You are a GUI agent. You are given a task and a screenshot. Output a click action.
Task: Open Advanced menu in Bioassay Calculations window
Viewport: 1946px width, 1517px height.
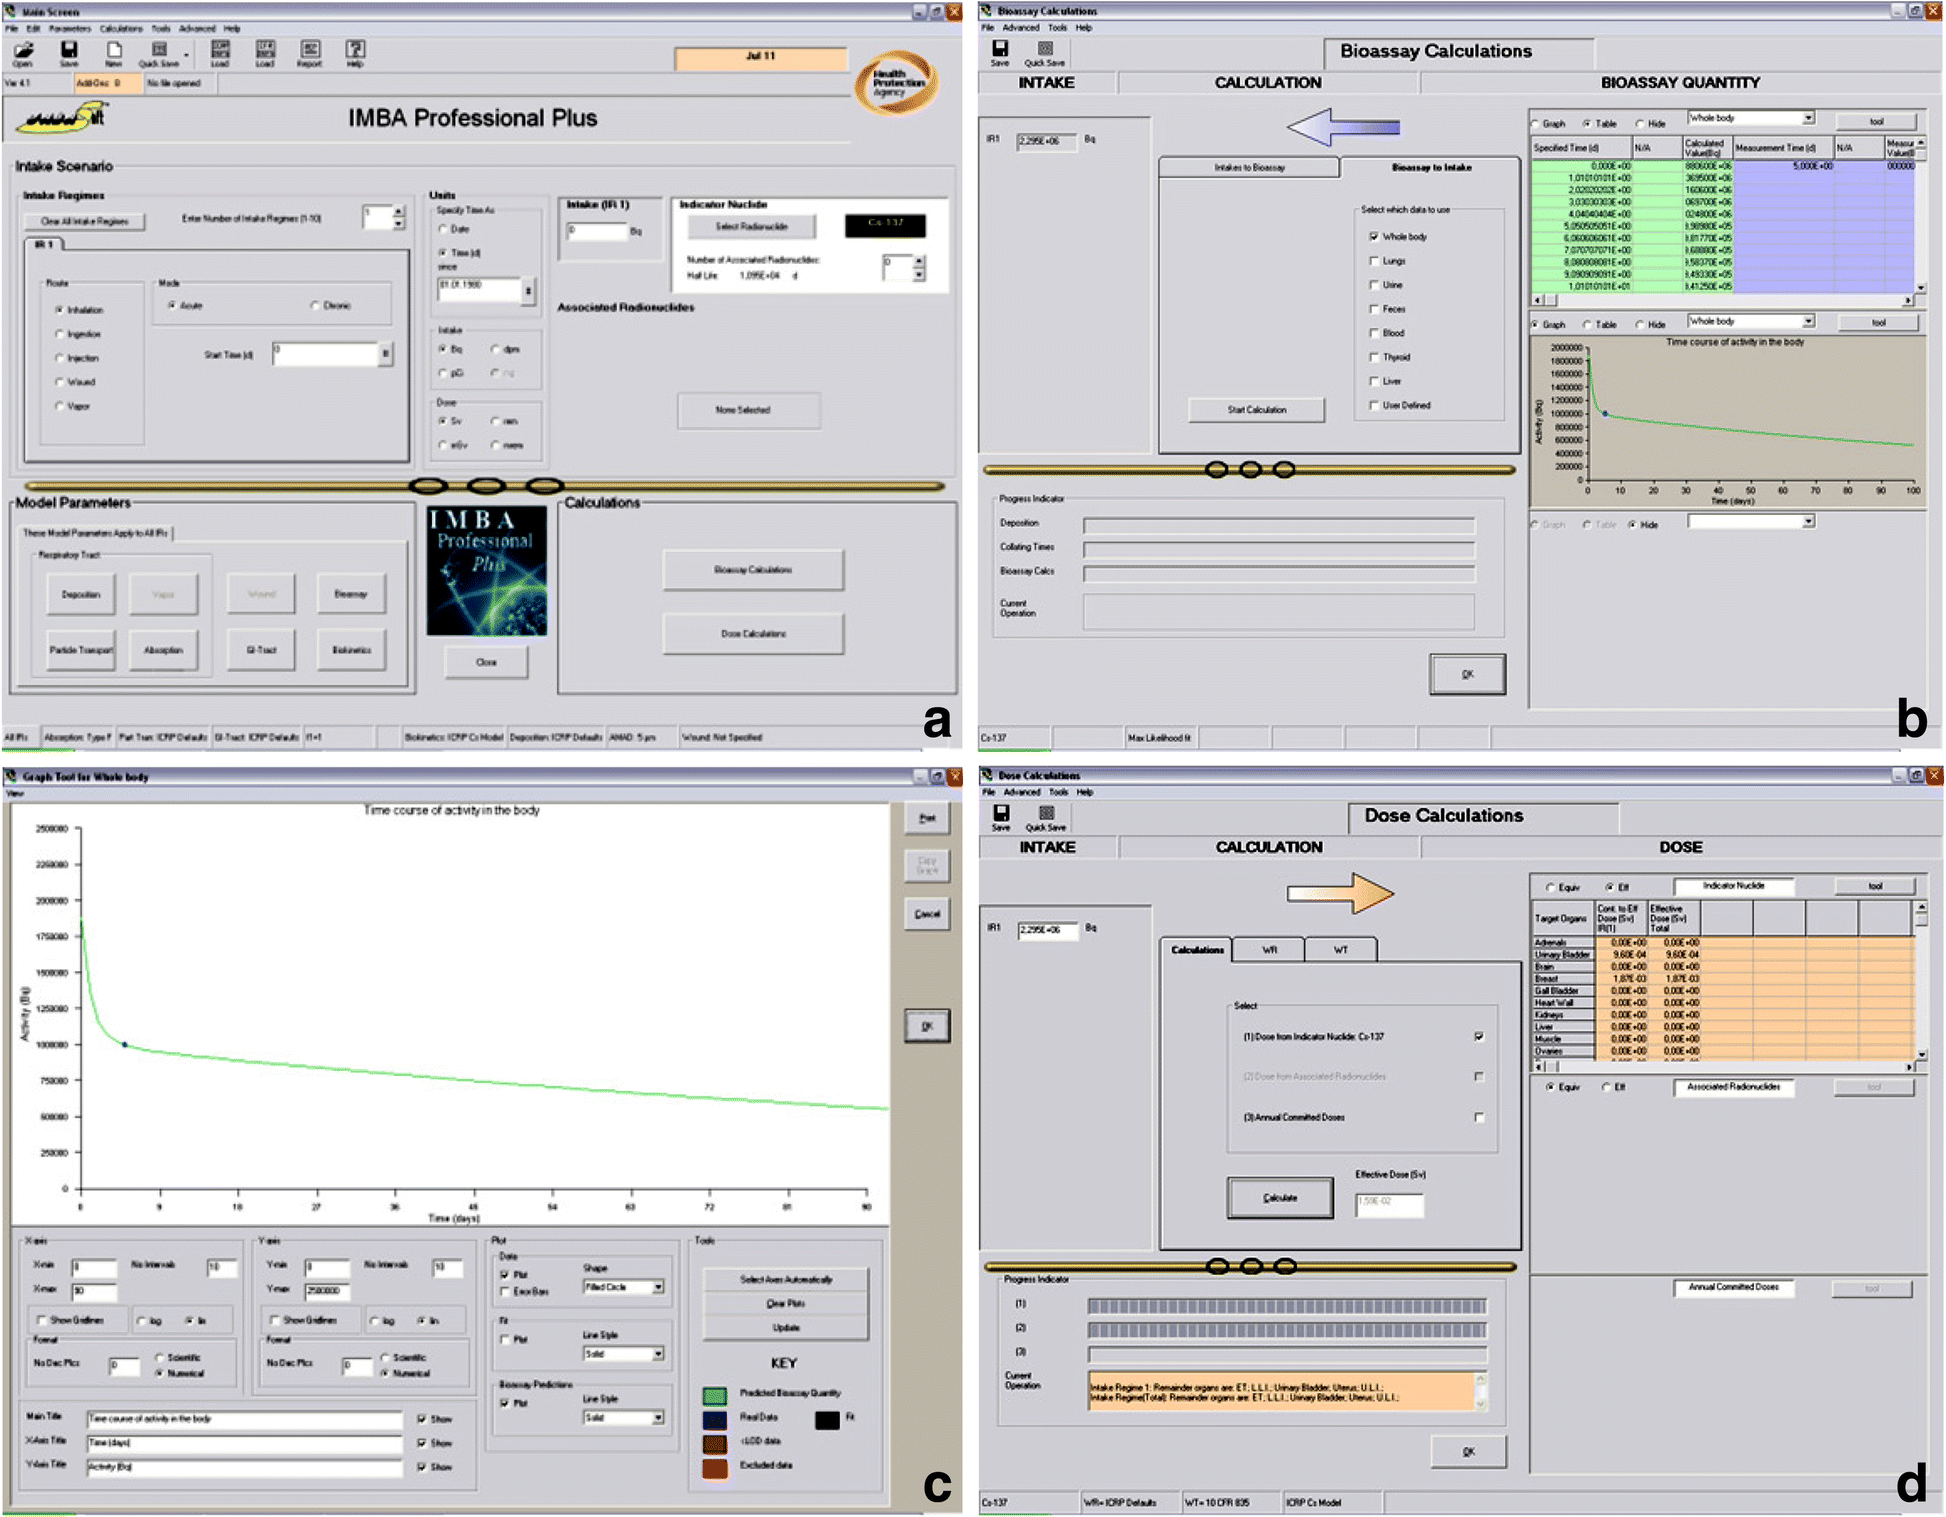(1021, 28)
